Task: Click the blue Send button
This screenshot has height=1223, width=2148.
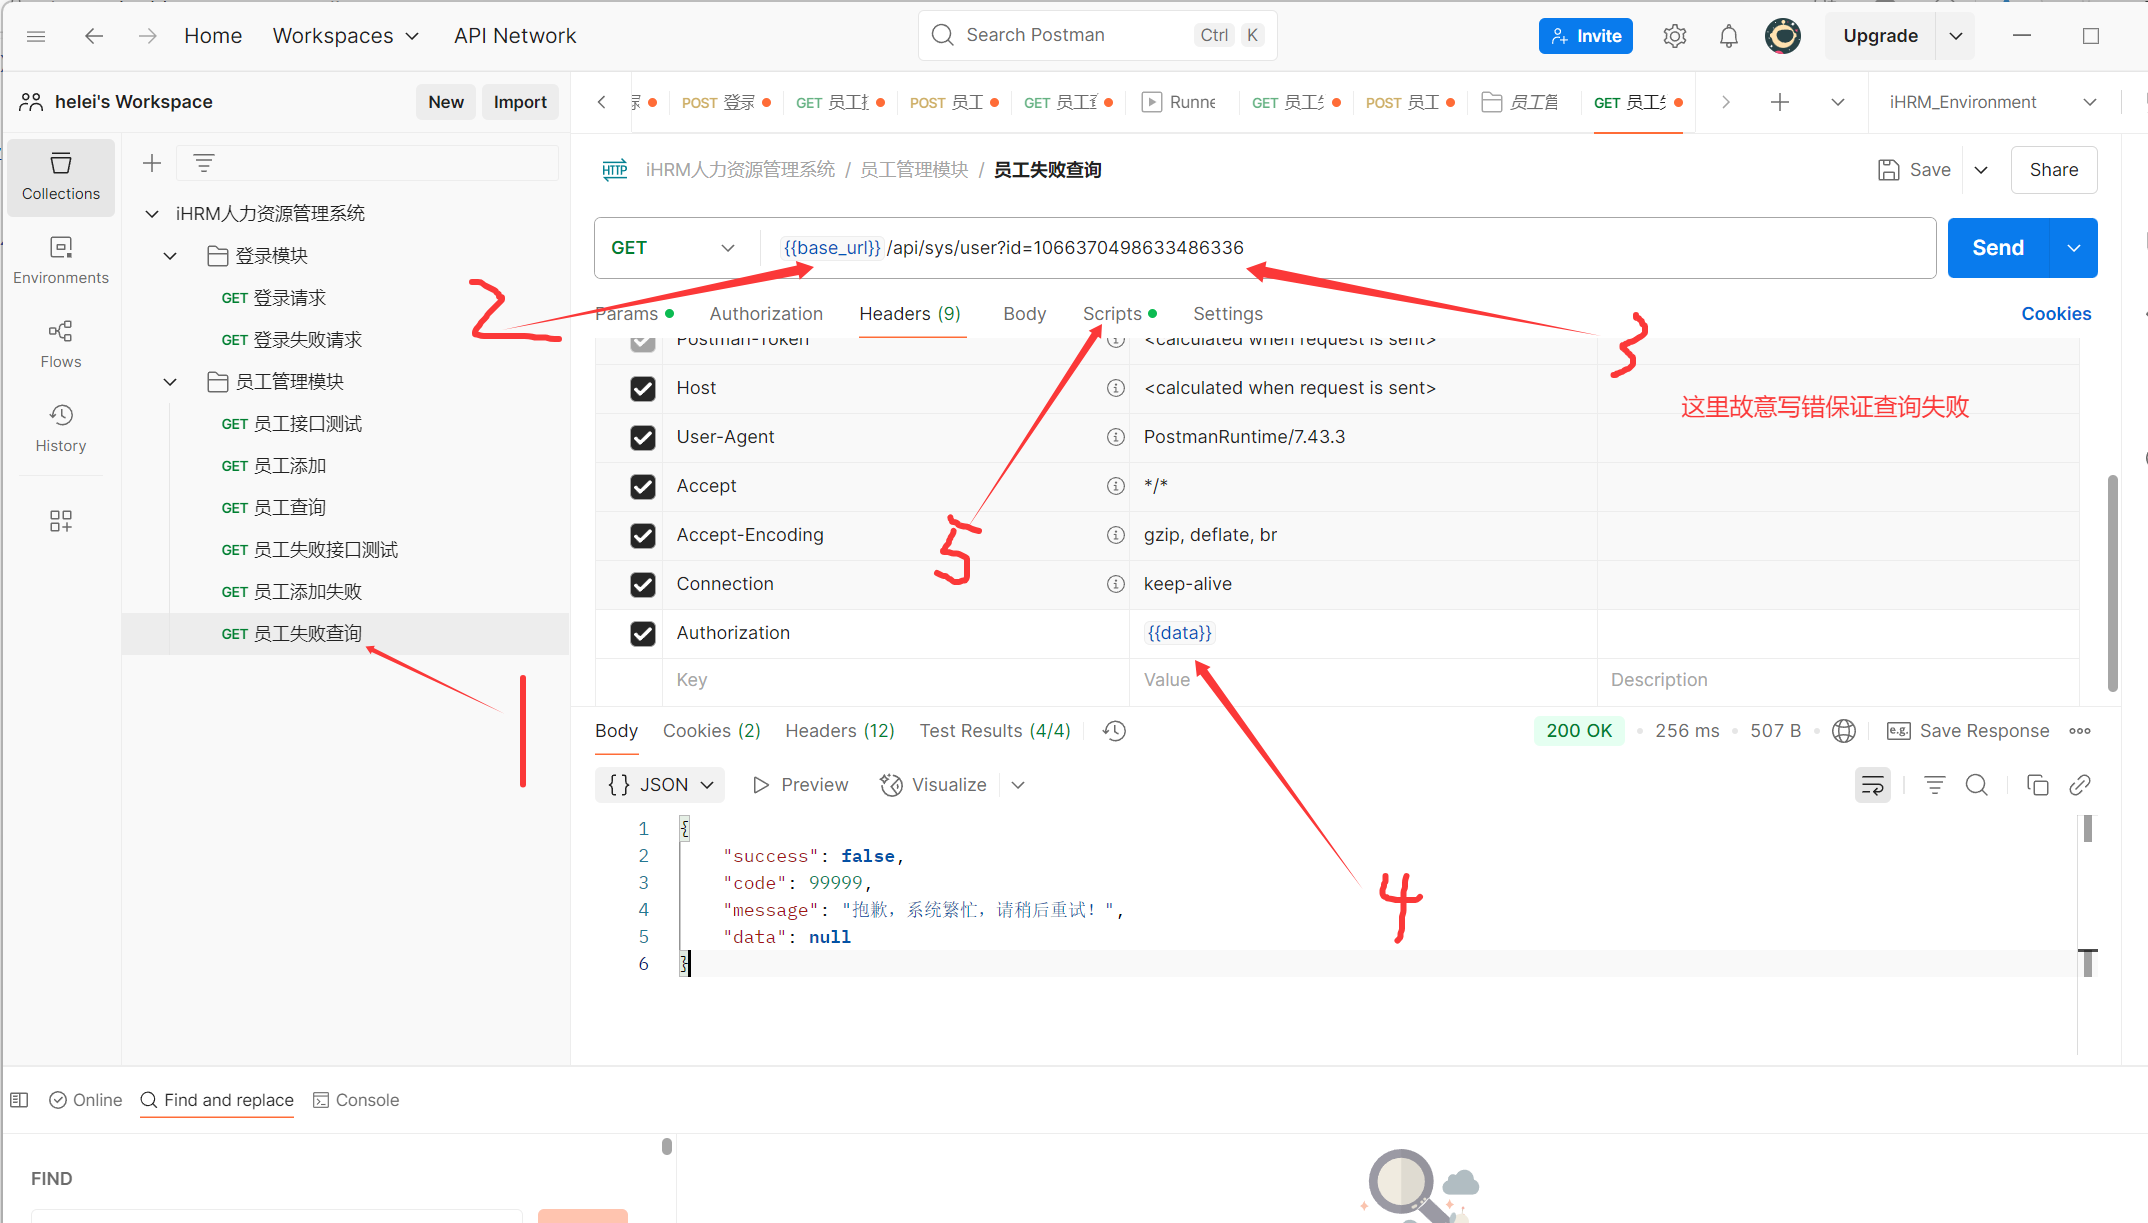Action: pos(1997,248)
